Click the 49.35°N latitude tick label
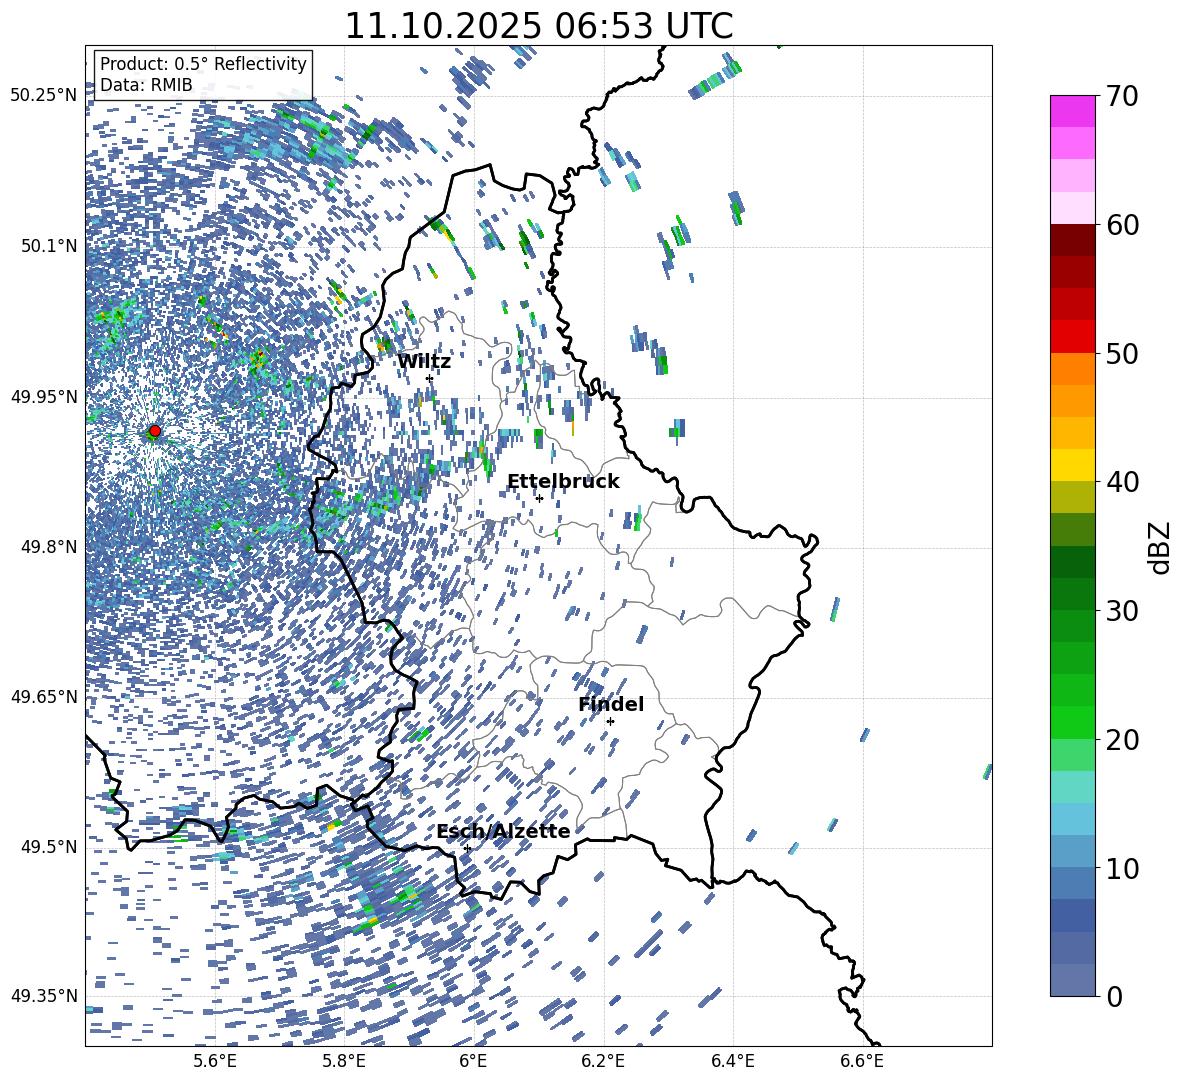Viewport: 1184px width, 1081px height. [x=44, y=996]
